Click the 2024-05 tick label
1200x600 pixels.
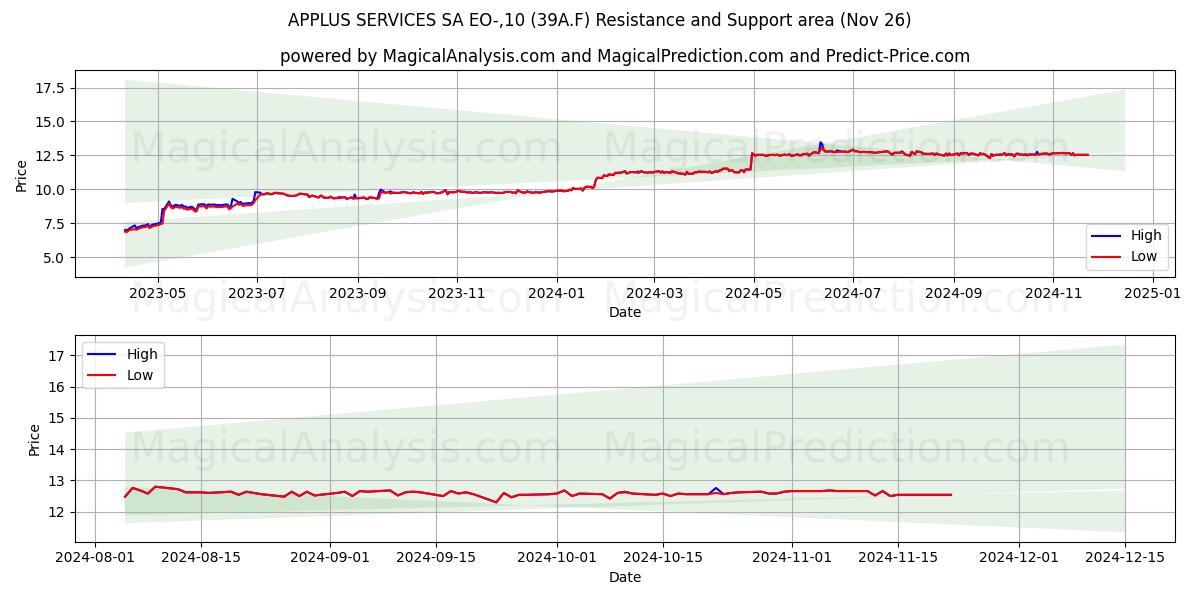point(753,294)
